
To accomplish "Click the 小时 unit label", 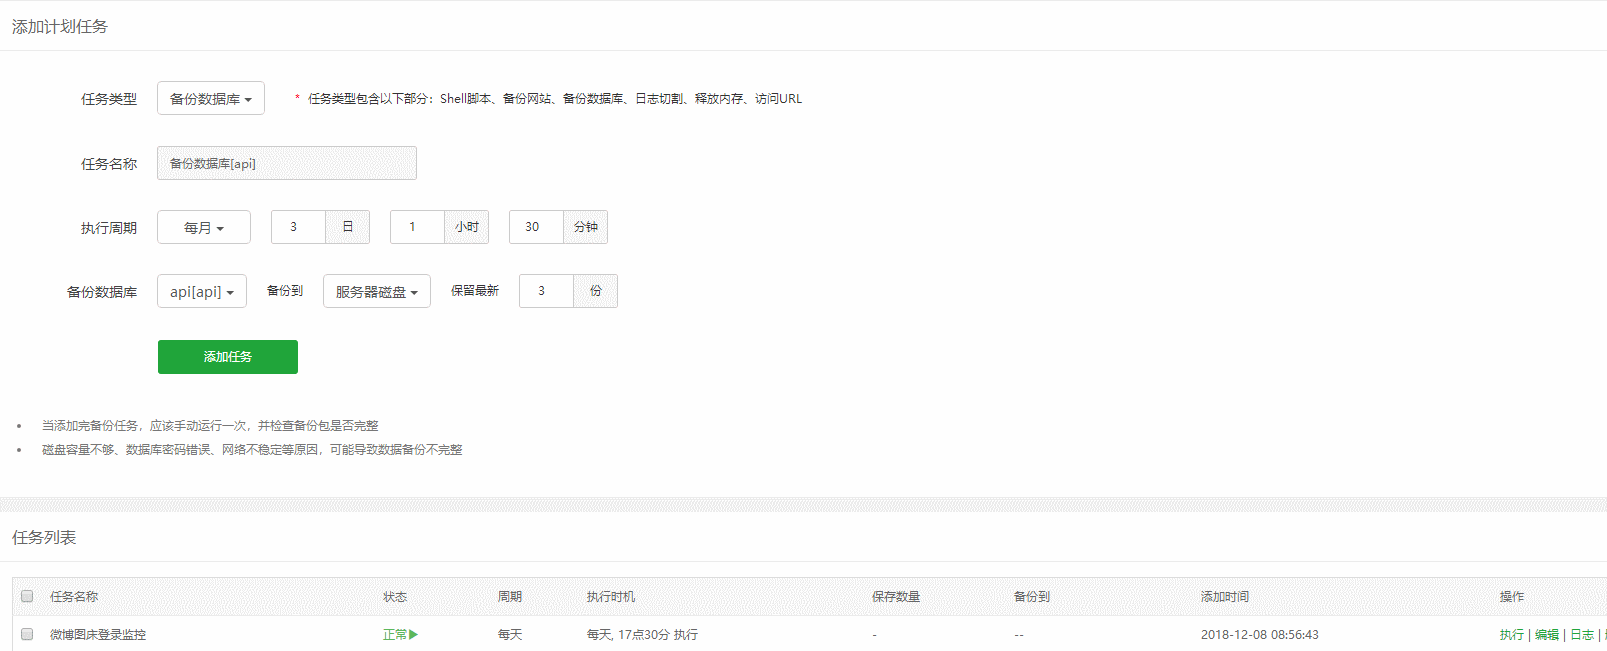I will 467,227.
